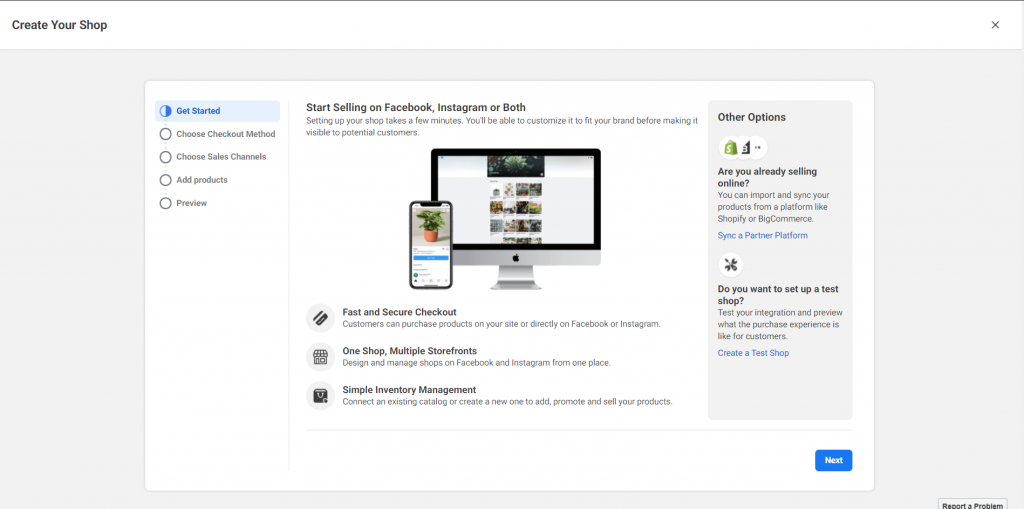
Task: Click the BigCommerce logo icon
Action: 744,148
